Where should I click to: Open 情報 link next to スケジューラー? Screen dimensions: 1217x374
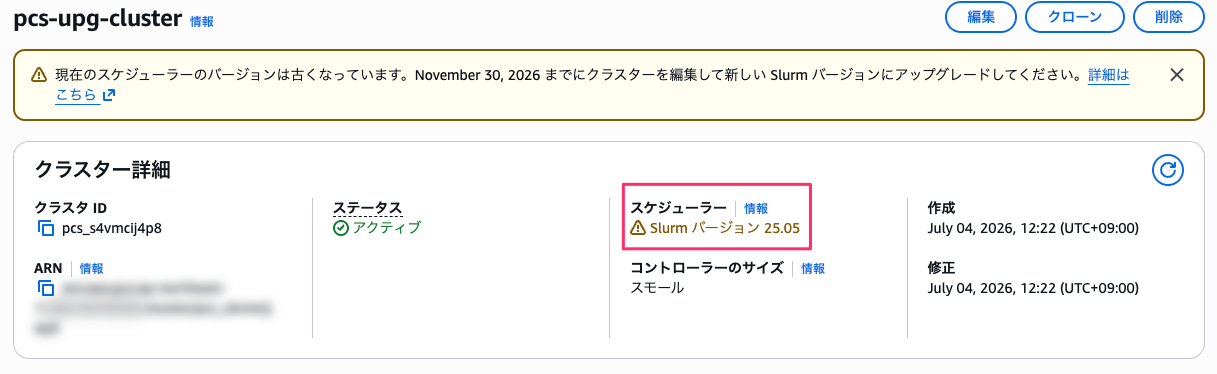point(756,208)
